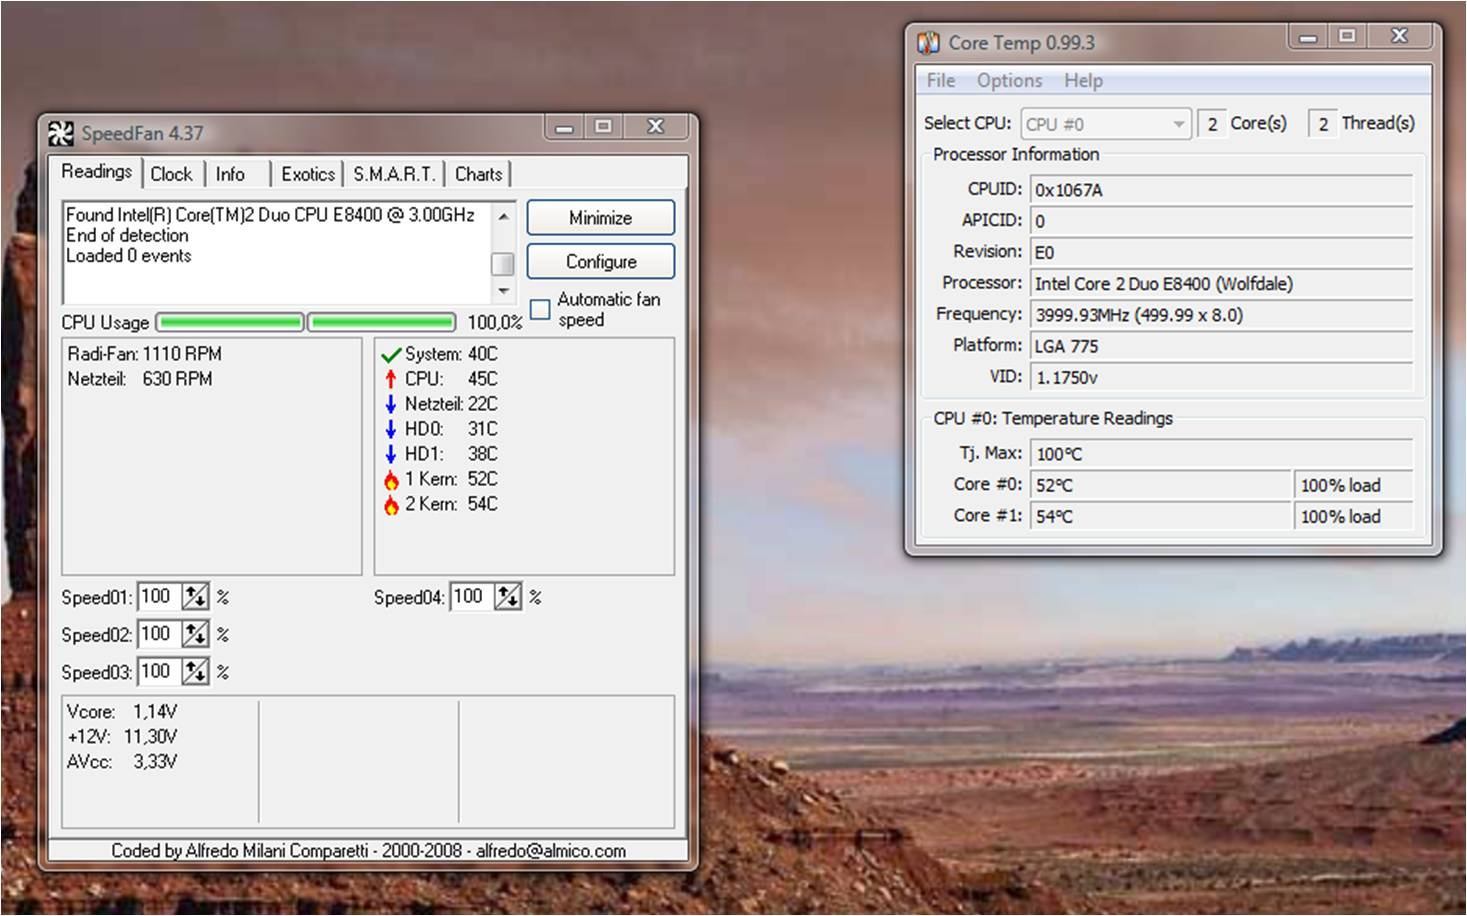The height and width of the screenshot is (916, 1467).
Task: Click the blue down arrow beside Netzteil temperature
Action: (x=391, y=404)
